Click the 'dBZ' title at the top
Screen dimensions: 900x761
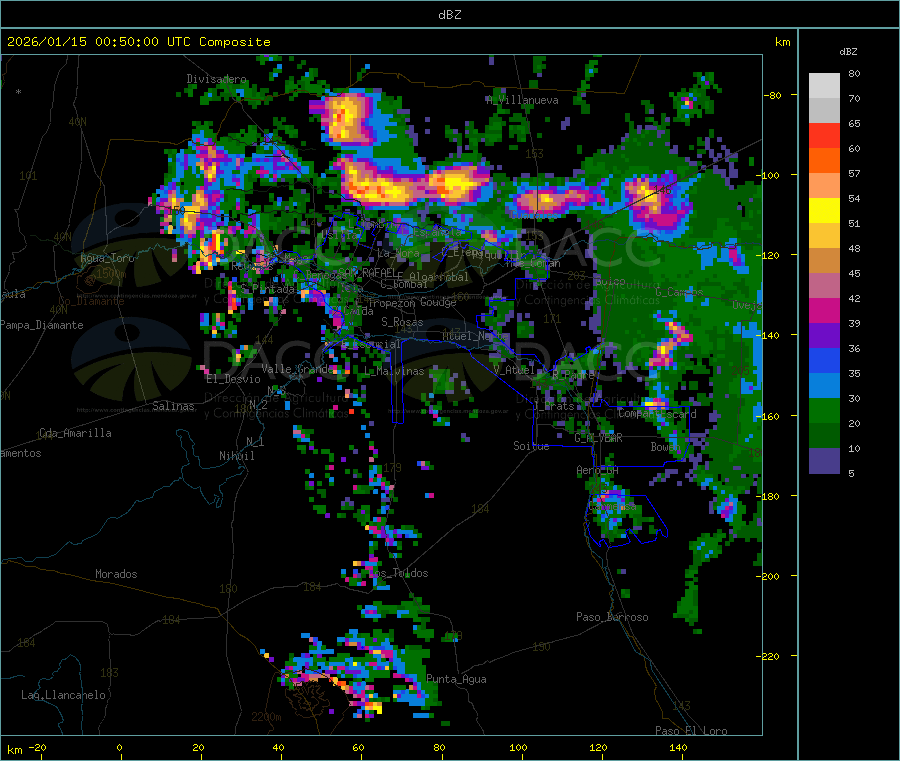tap(449, 15)
